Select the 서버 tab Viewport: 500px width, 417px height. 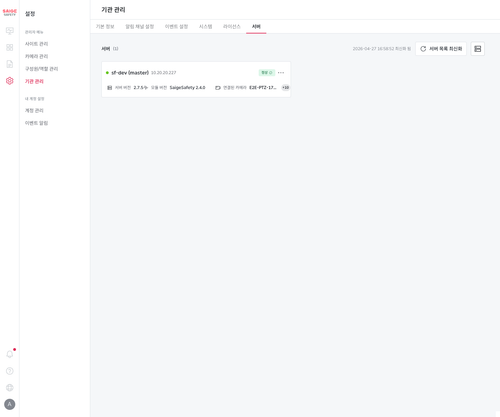(256, 26)
